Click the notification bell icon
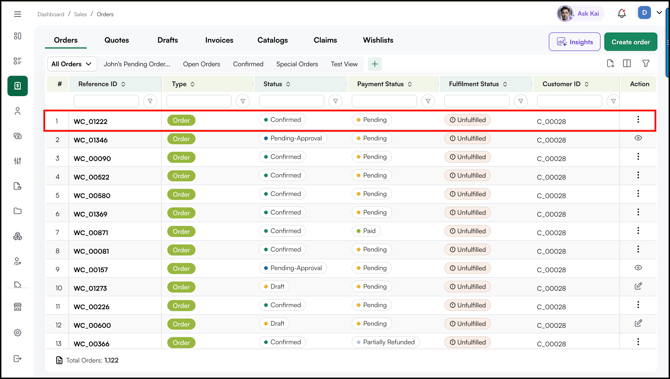Screen dimensions: 670x379 [x=622, y=14]
